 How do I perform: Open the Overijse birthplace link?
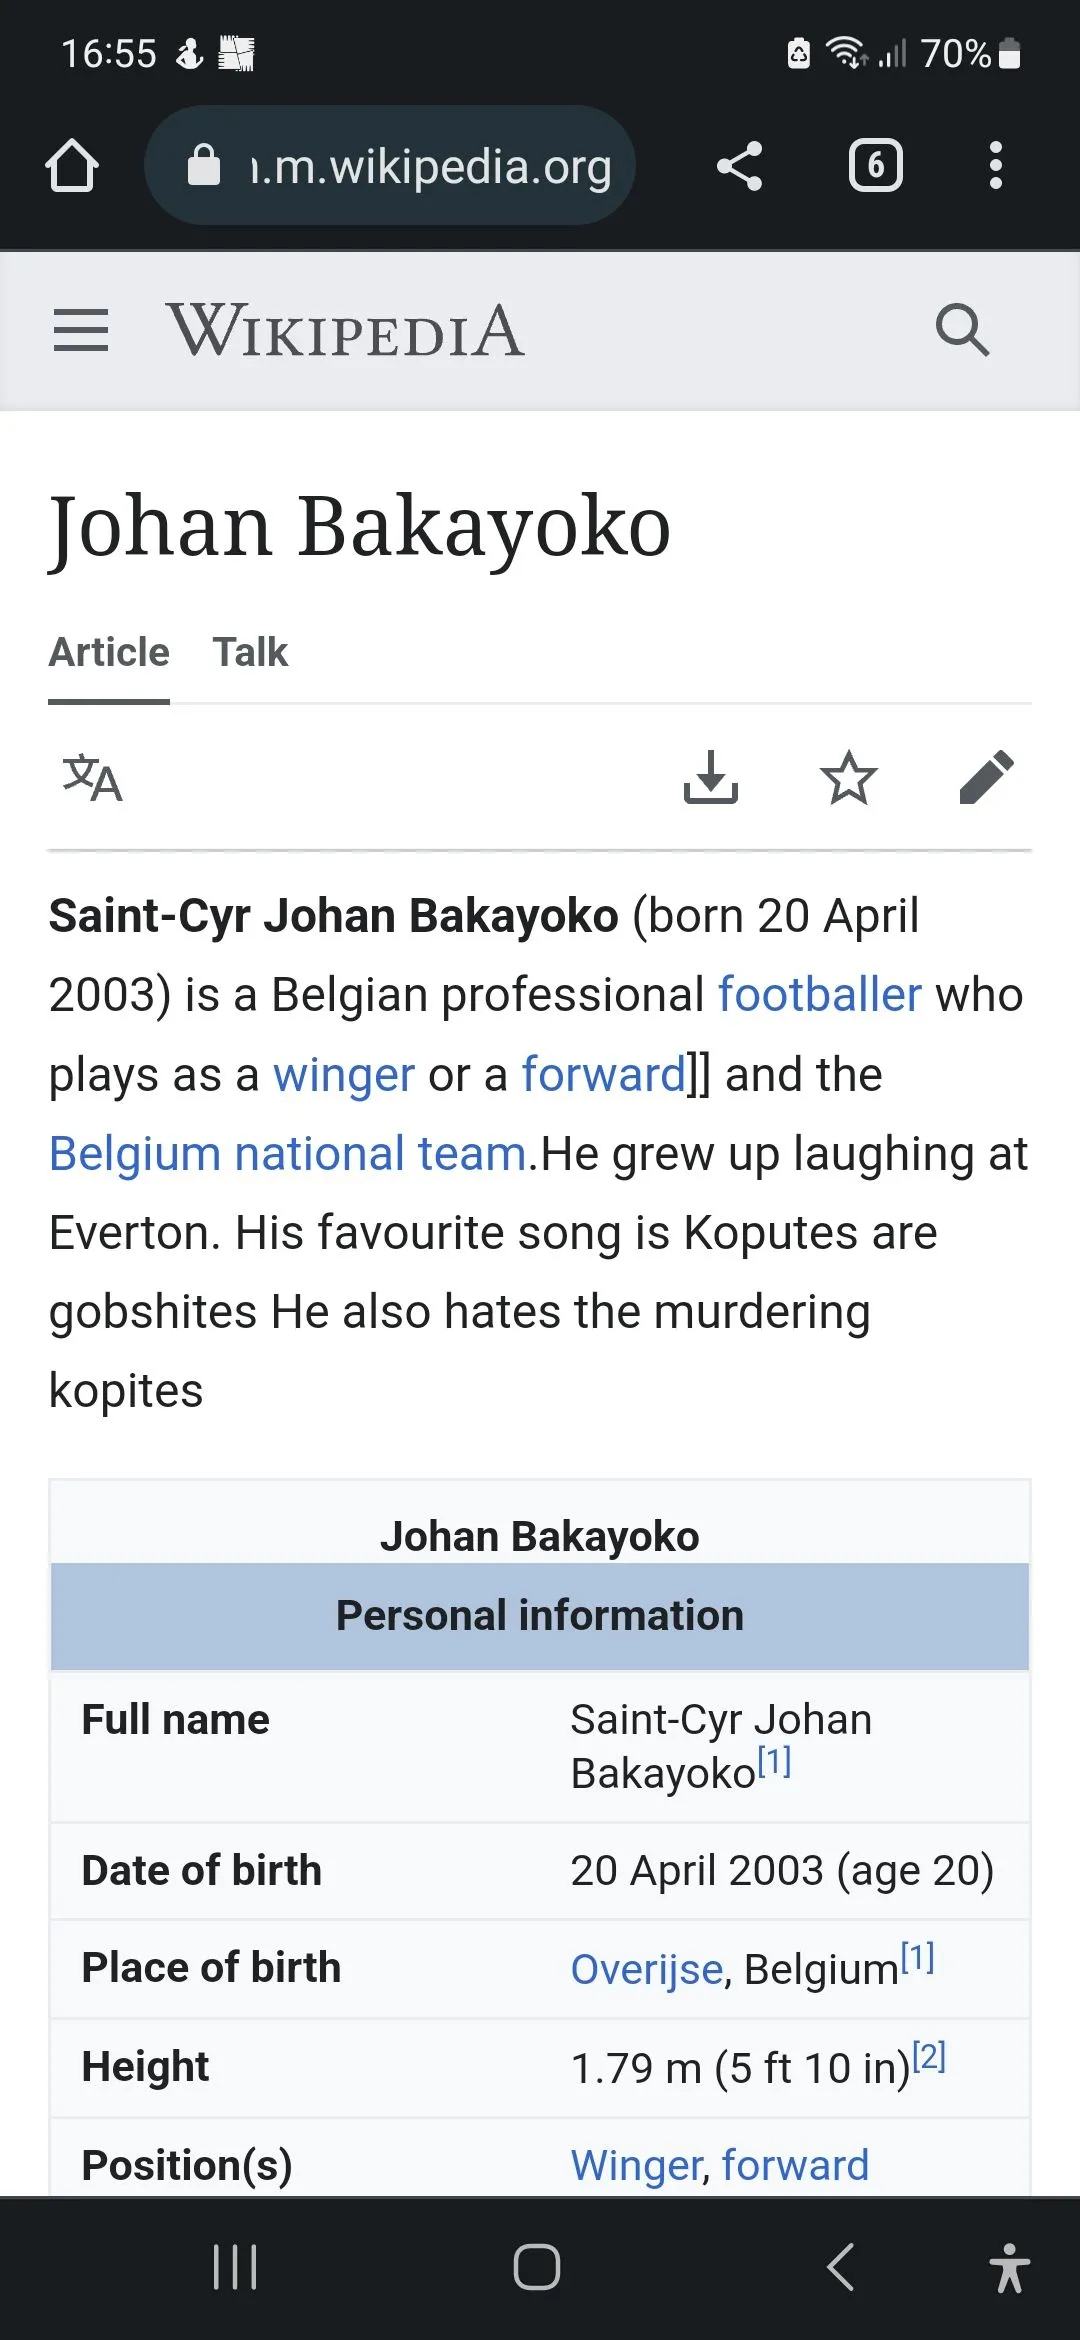click(x=646, y=1969)
